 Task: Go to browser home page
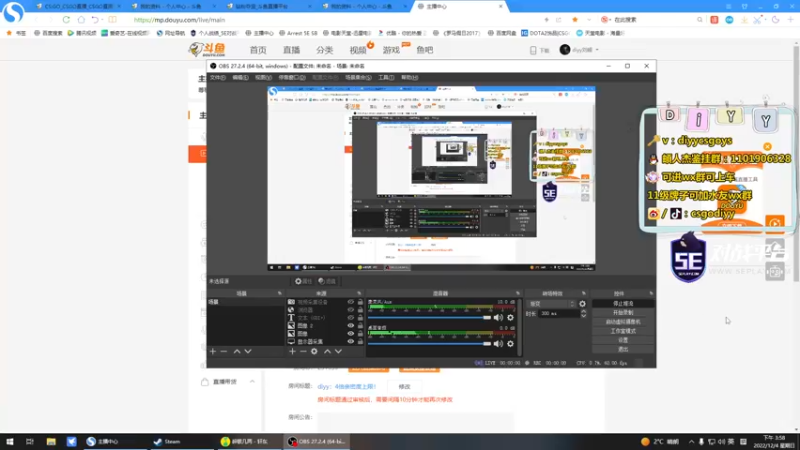pos(81,20)
